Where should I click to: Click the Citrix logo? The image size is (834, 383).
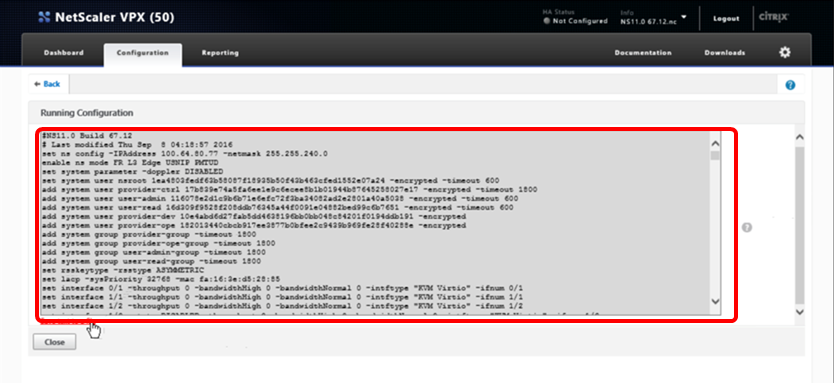pyautogui.click(x=773, y=17)
